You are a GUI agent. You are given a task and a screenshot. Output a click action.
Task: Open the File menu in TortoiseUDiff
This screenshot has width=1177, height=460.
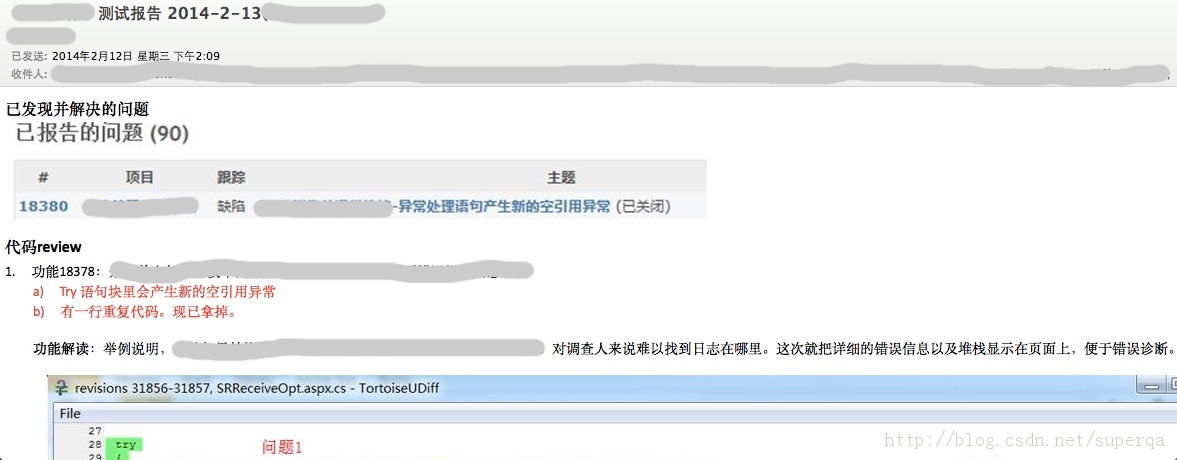(70, 413)
